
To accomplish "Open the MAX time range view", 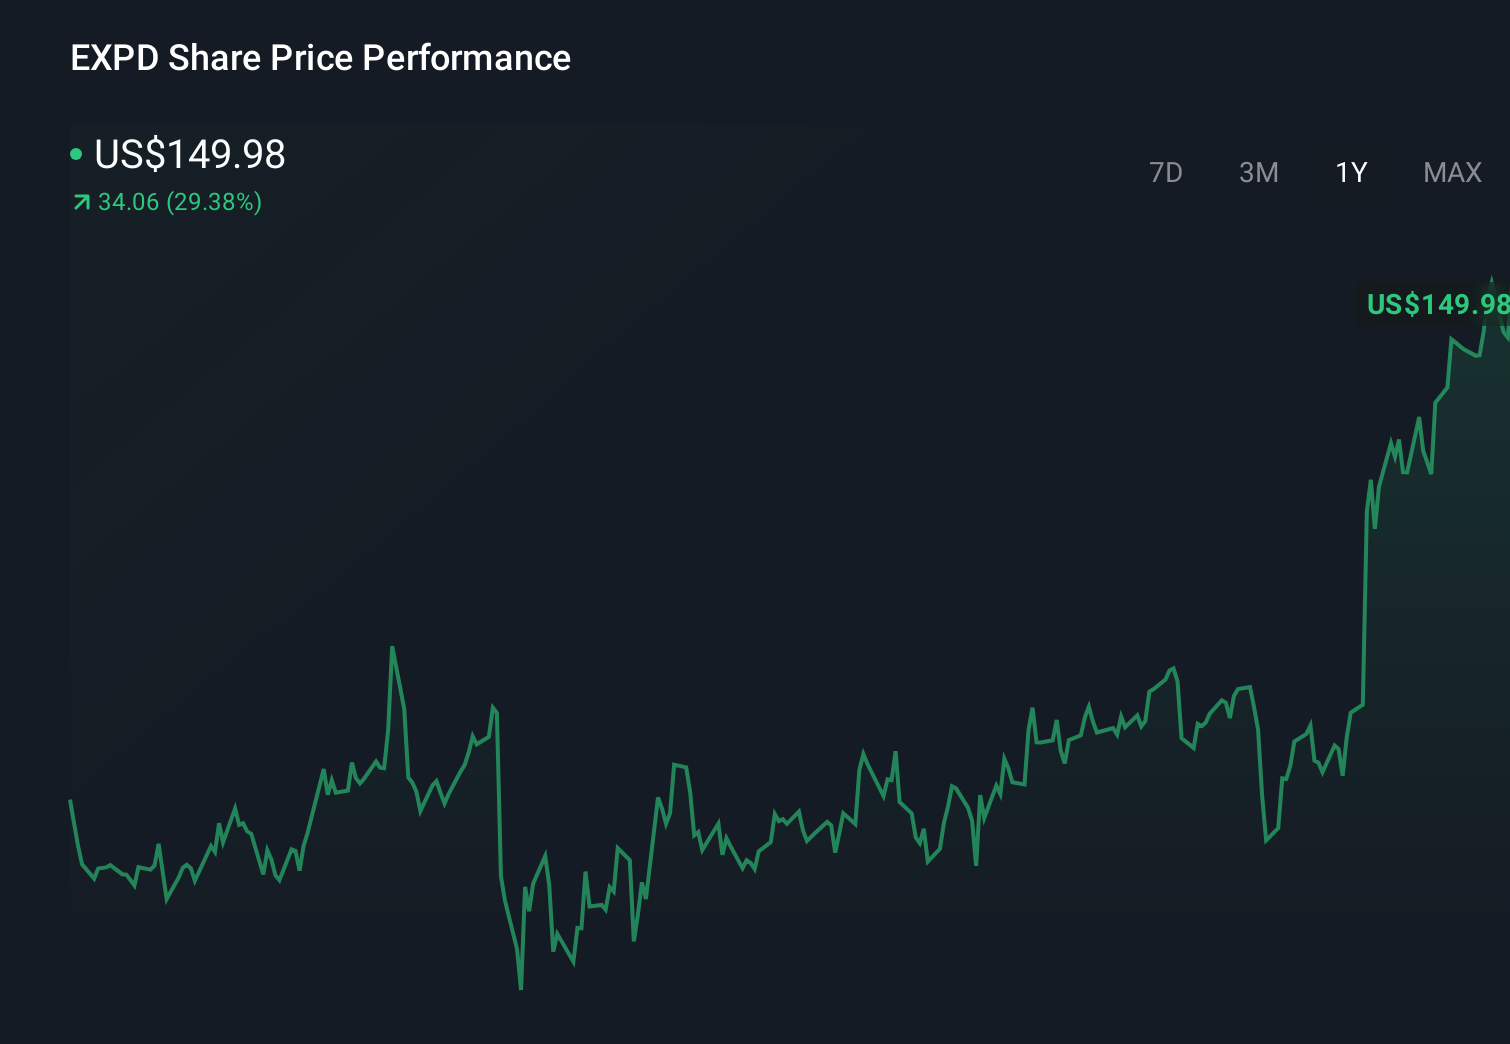I will point(1451,172).
